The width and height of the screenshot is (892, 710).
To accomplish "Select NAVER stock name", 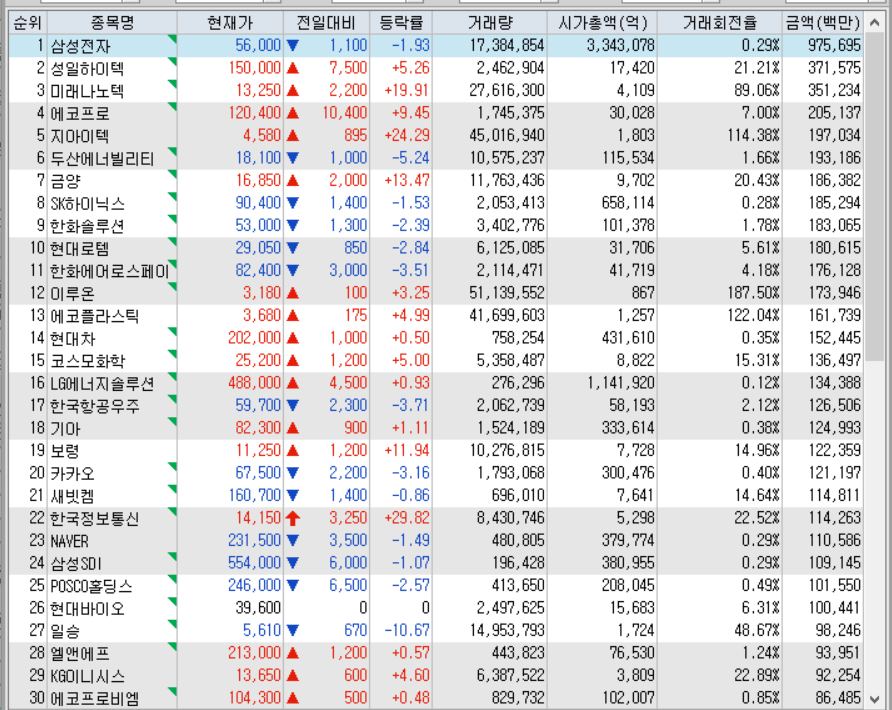I will tap(69, 540).
